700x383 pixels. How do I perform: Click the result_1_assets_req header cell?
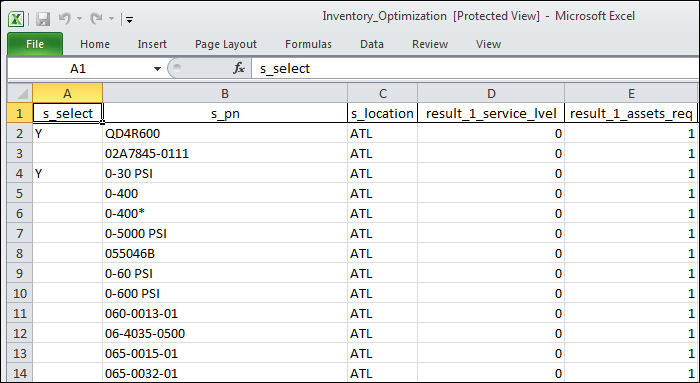(631, 113)
